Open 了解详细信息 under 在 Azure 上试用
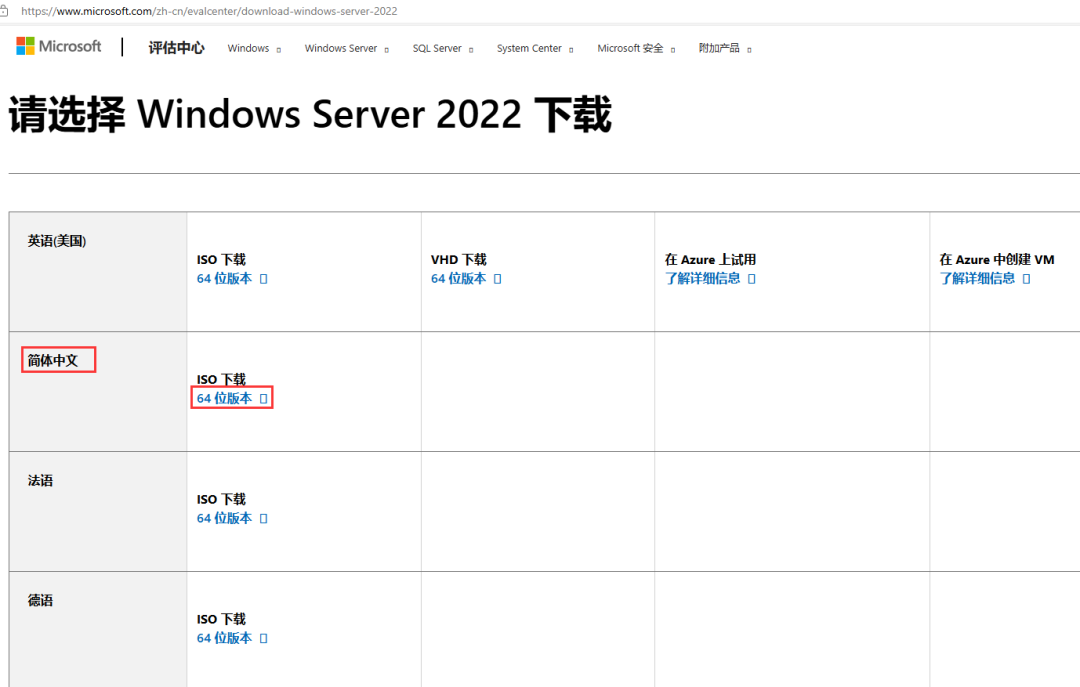 710,278
